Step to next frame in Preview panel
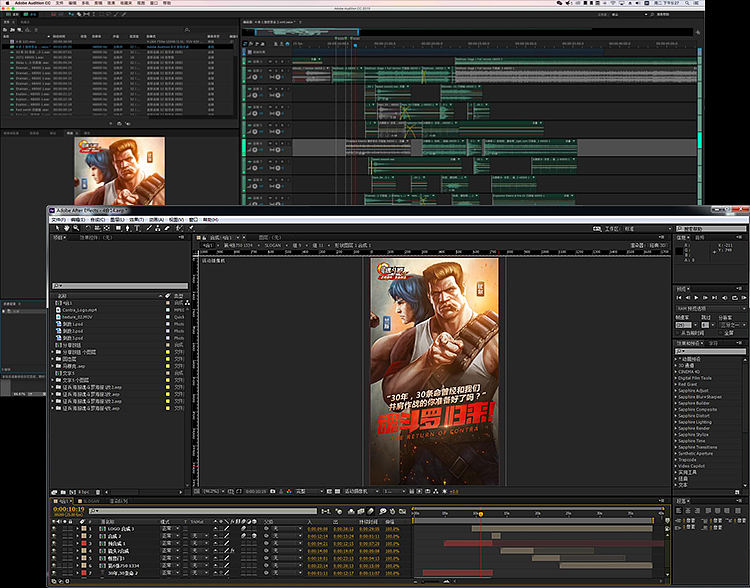The image size is (750, 588). coord(705,298)
